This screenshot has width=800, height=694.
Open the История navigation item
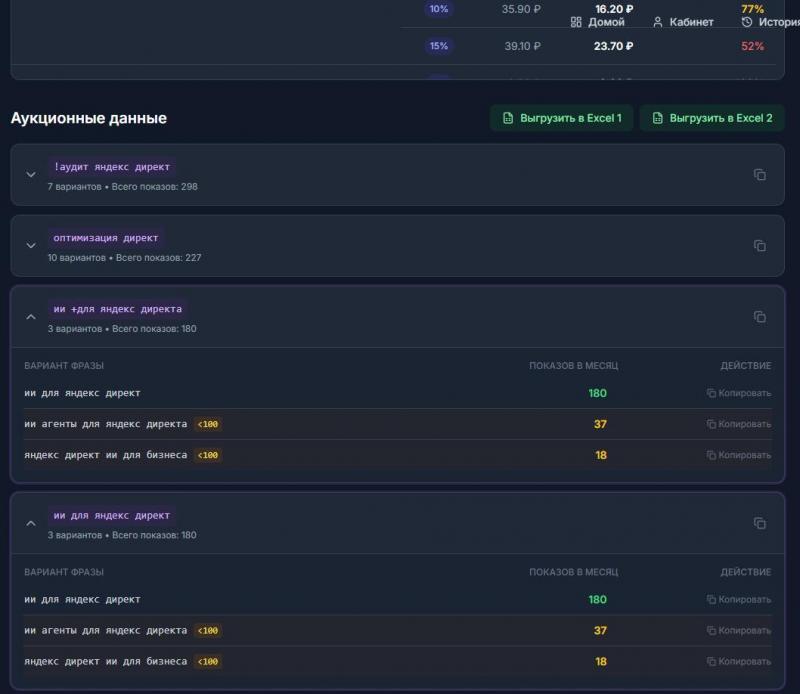pyautogui.click(x=770, y=22)
